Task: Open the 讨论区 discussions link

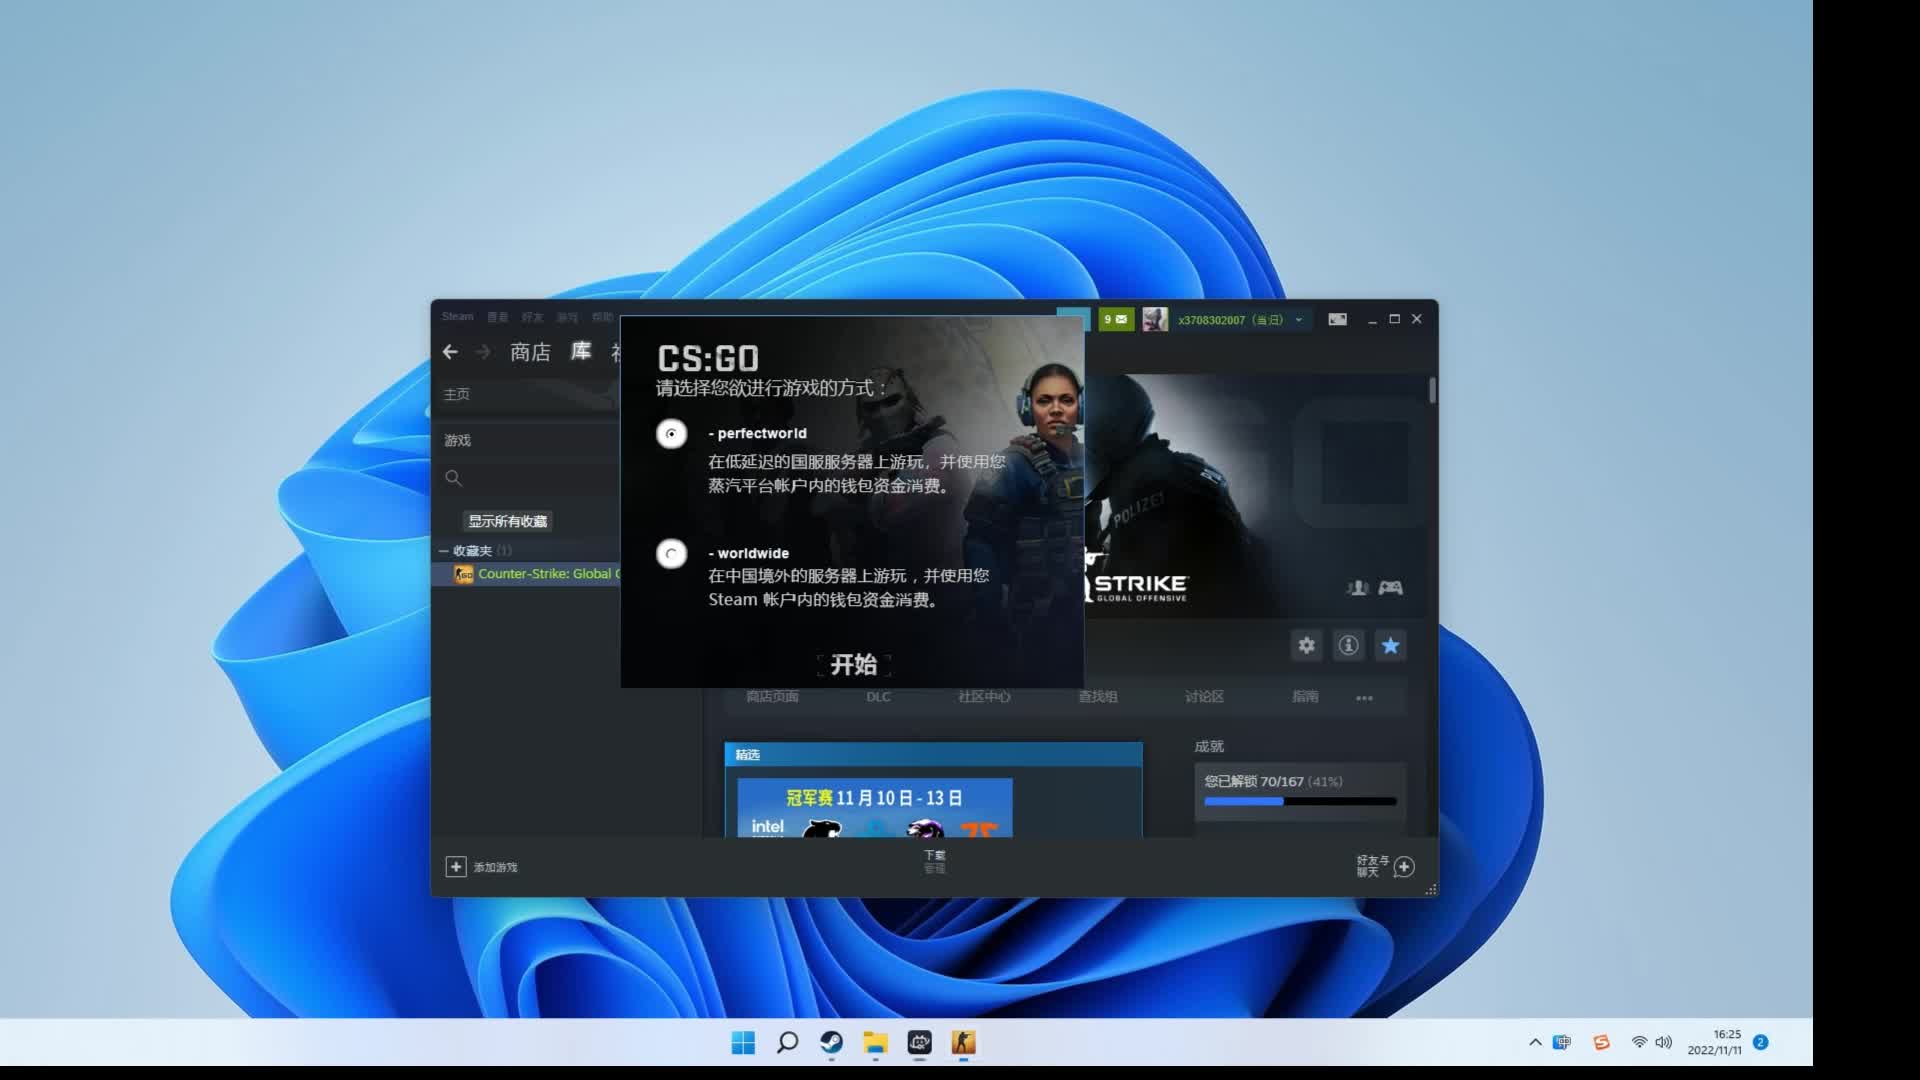Action: click(1204, 697)
